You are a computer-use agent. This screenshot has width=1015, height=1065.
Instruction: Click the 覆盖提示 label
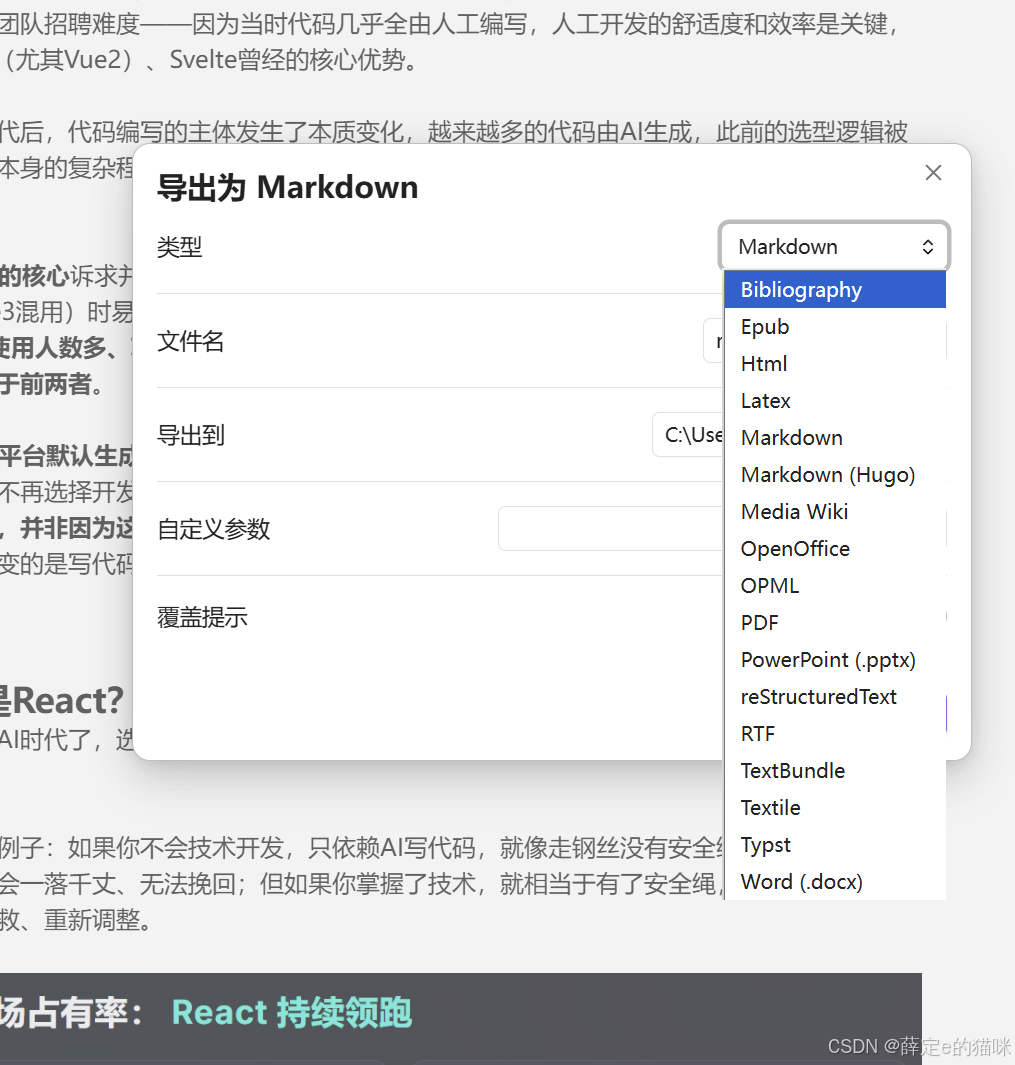click(x=202, y=617)
